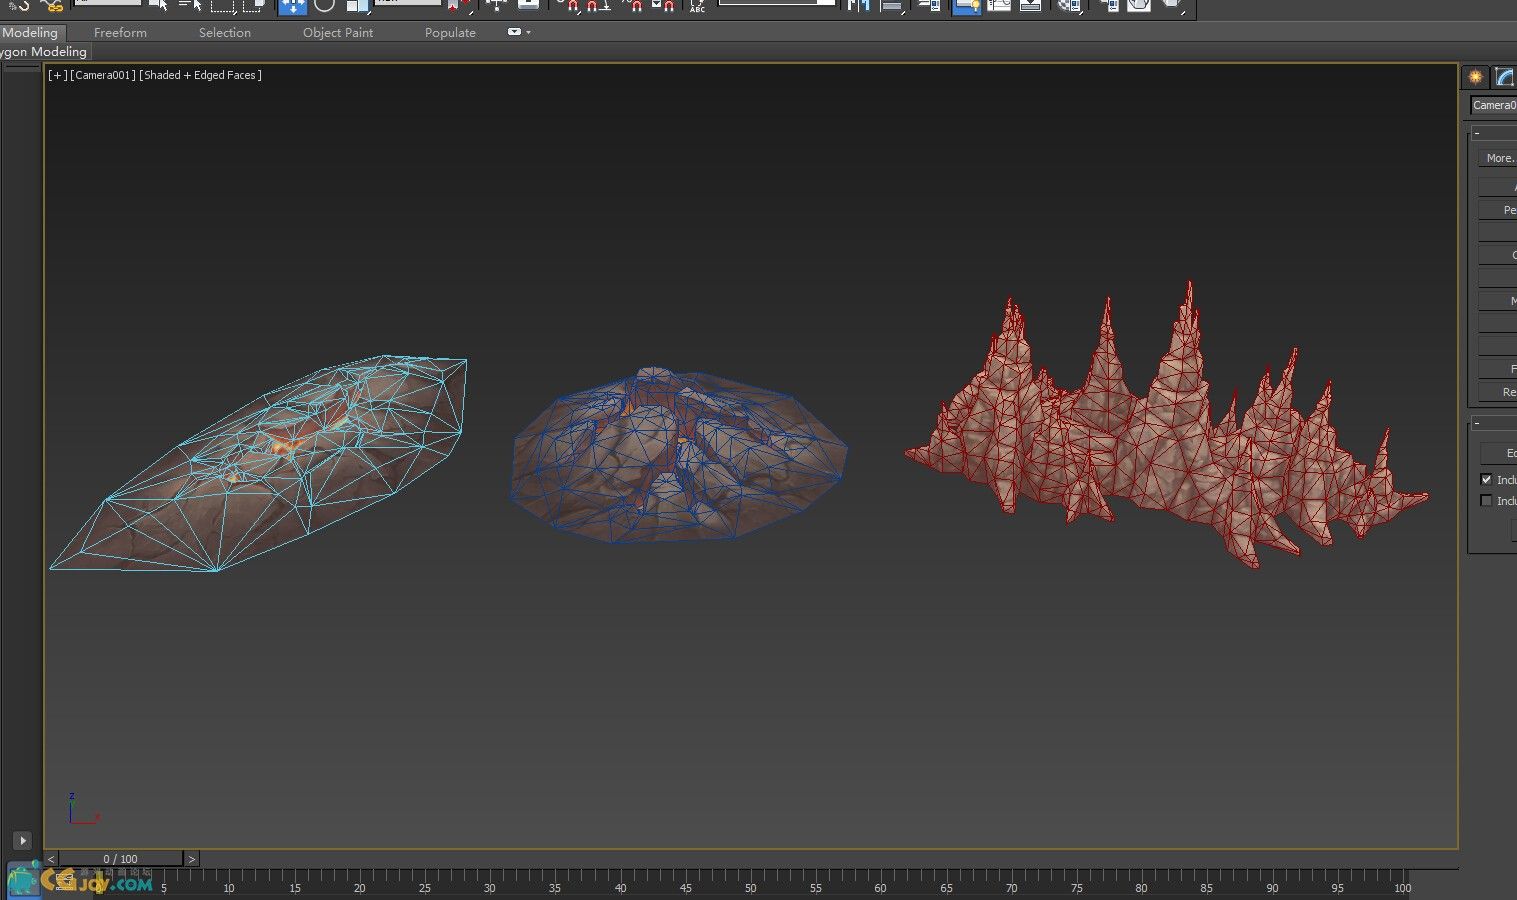Toggle the Select and Manipulate tool
This screenshot has width=1517, height=900.
(497, 5)
